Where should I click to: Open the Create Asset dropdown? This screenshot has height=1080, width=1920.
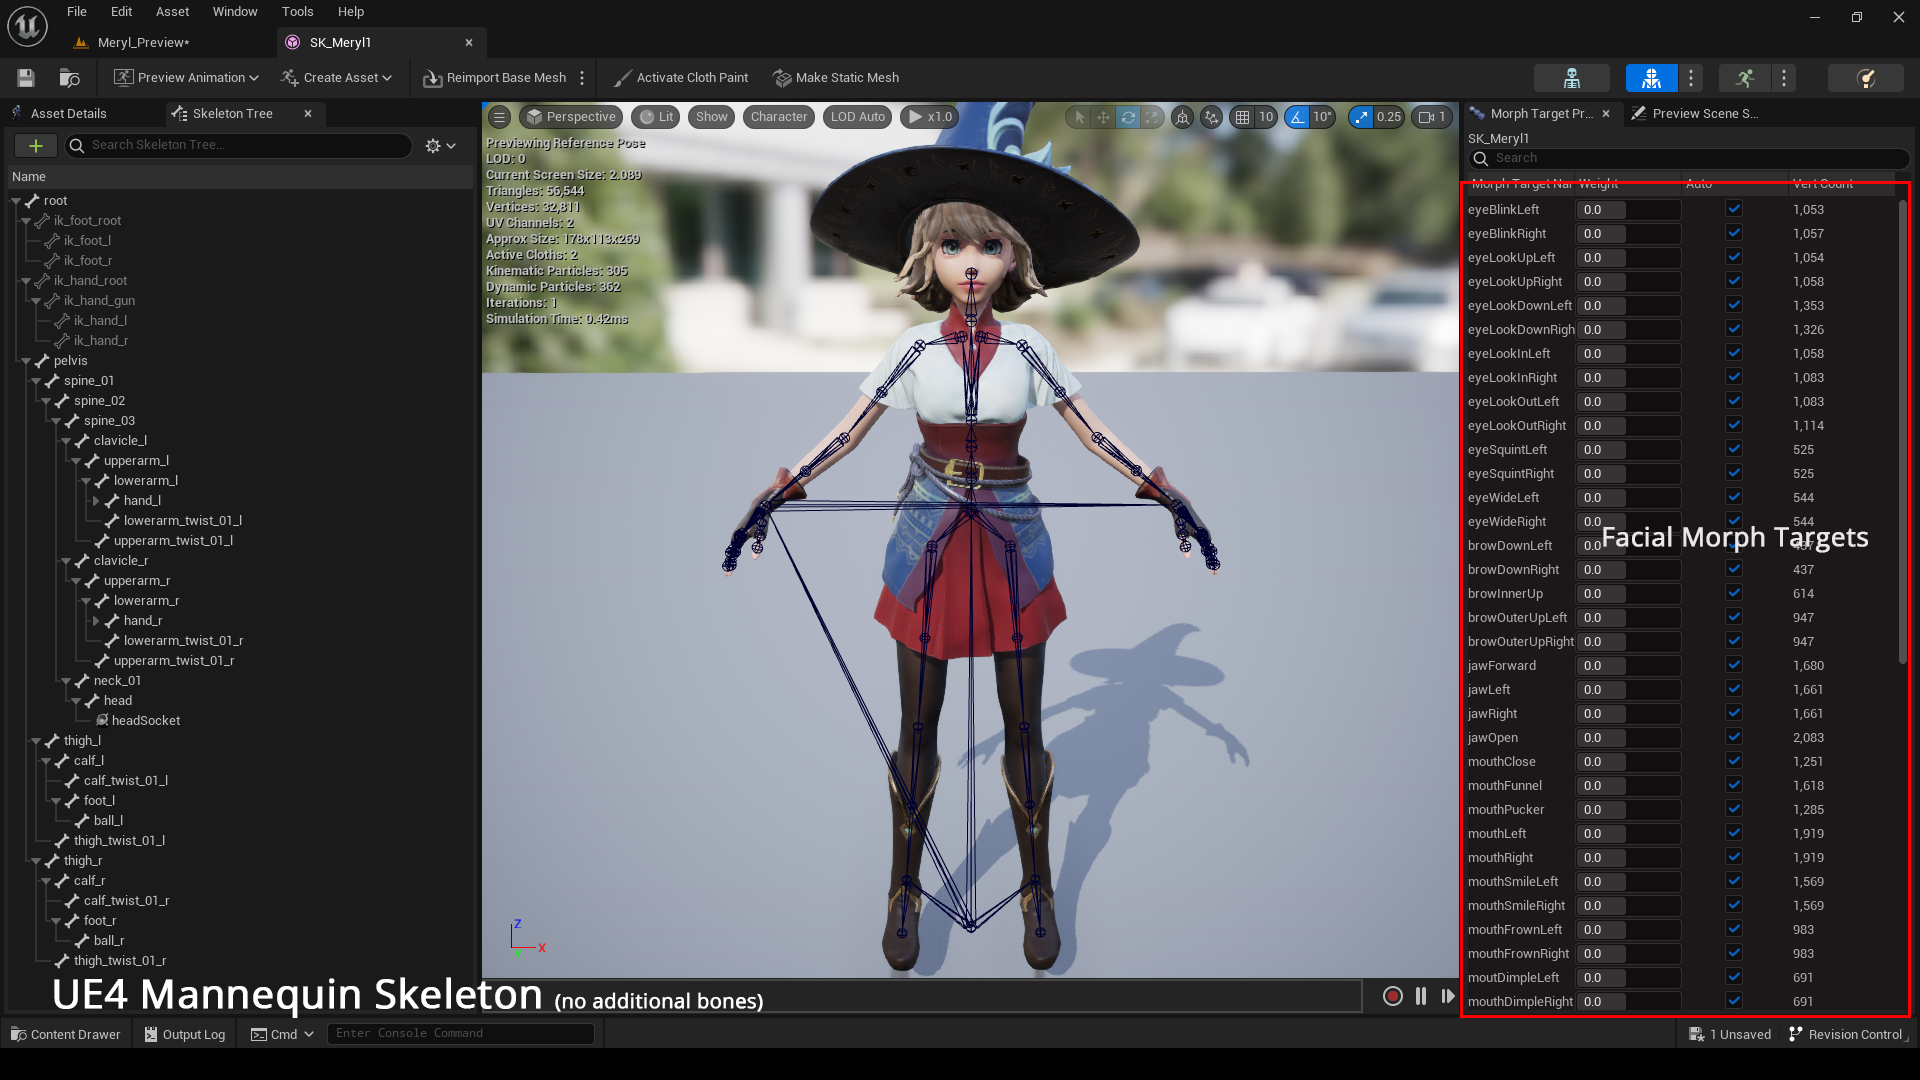point(337,78)
